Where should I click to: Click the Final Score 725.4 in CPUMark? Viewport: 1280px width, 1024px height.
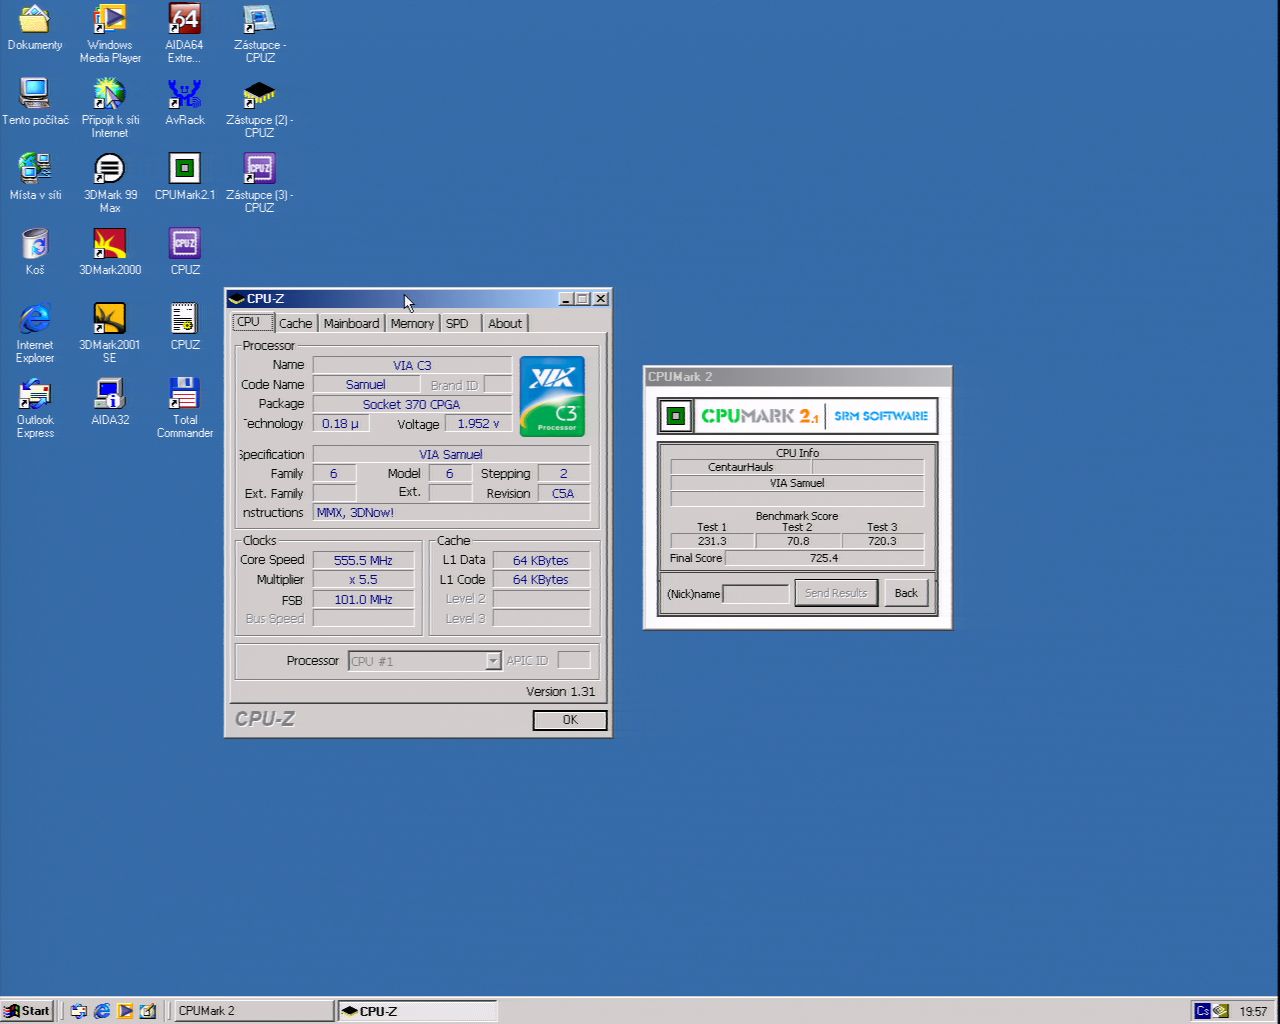824,558
